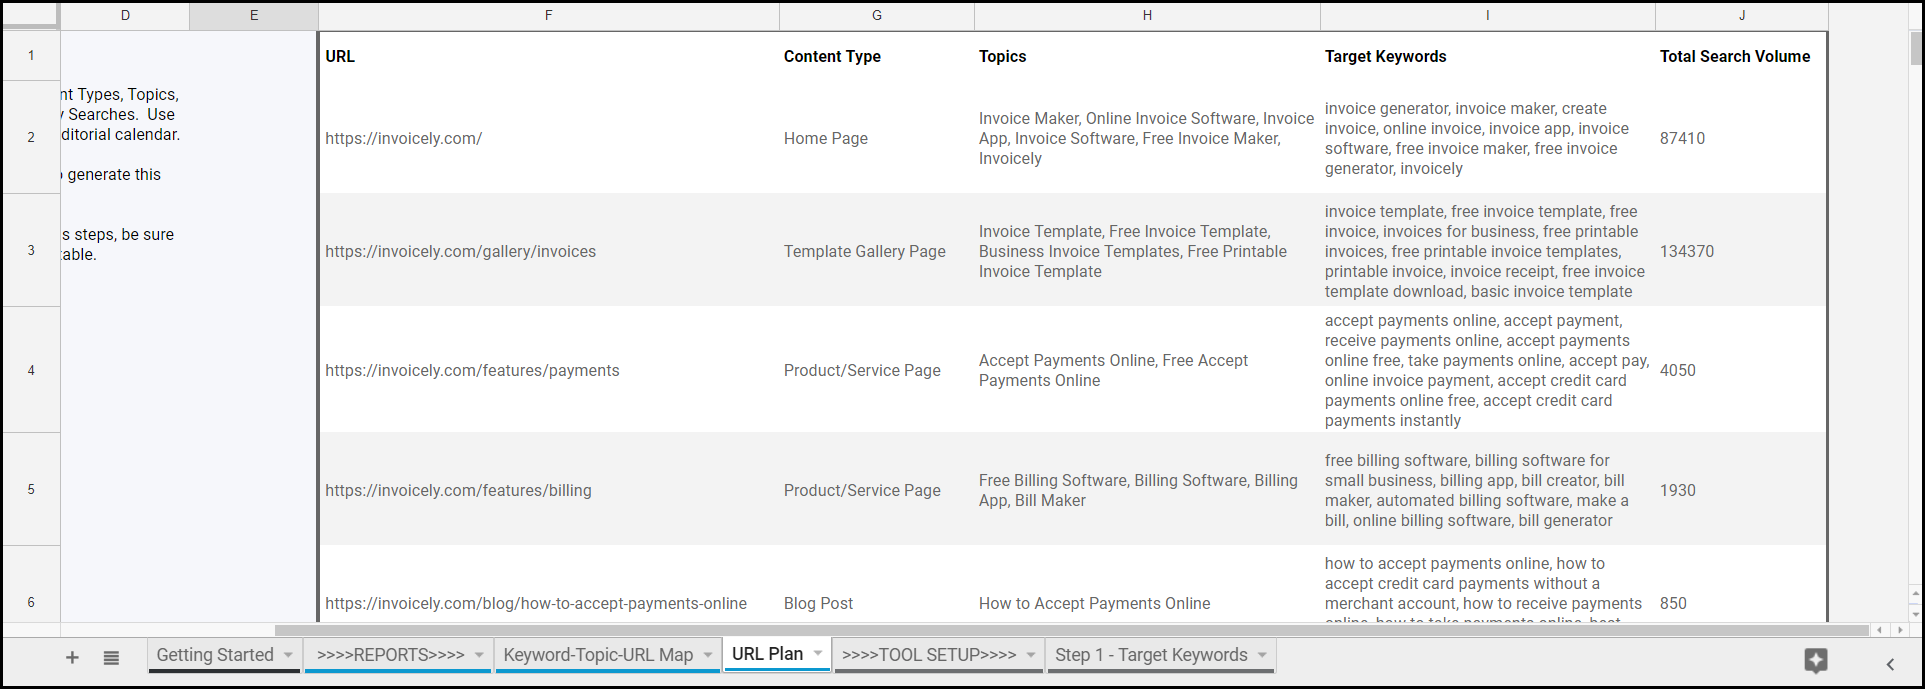Image resolution: width=1925 pixels, height=689 pixels.
Task: Open the Keyword-Topic-URL Map tab
Action: (x=598, y=655)
